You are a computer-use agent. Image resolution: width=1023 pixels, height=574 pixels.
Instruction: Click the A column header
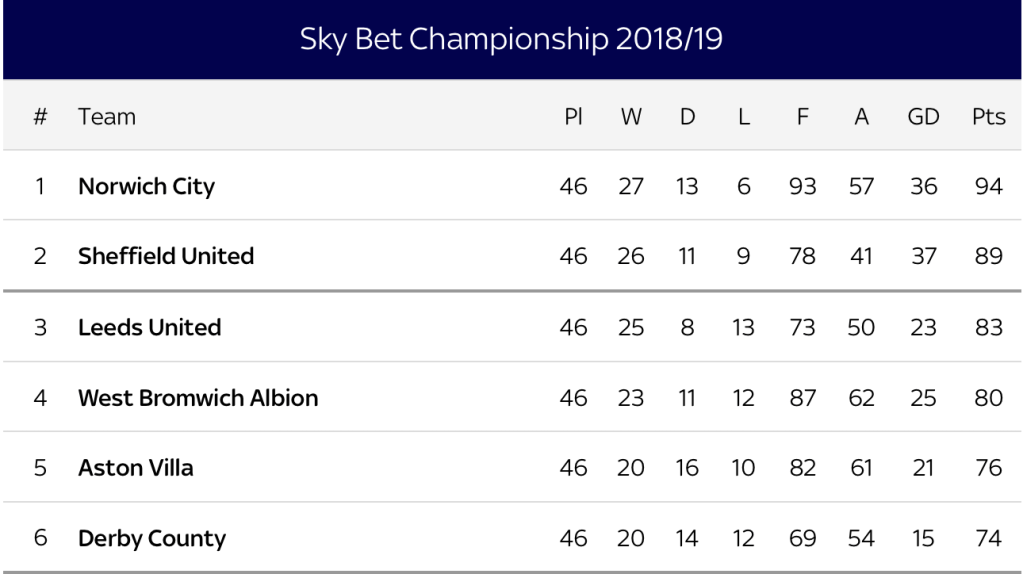(x=861, y=116)
